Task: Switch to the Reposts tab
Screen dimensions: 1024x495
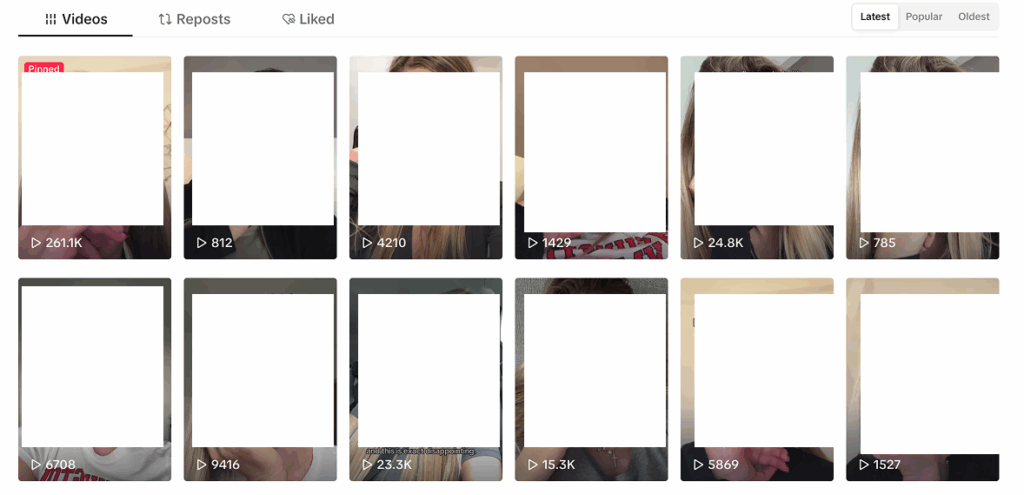Action: pos(195,20)
